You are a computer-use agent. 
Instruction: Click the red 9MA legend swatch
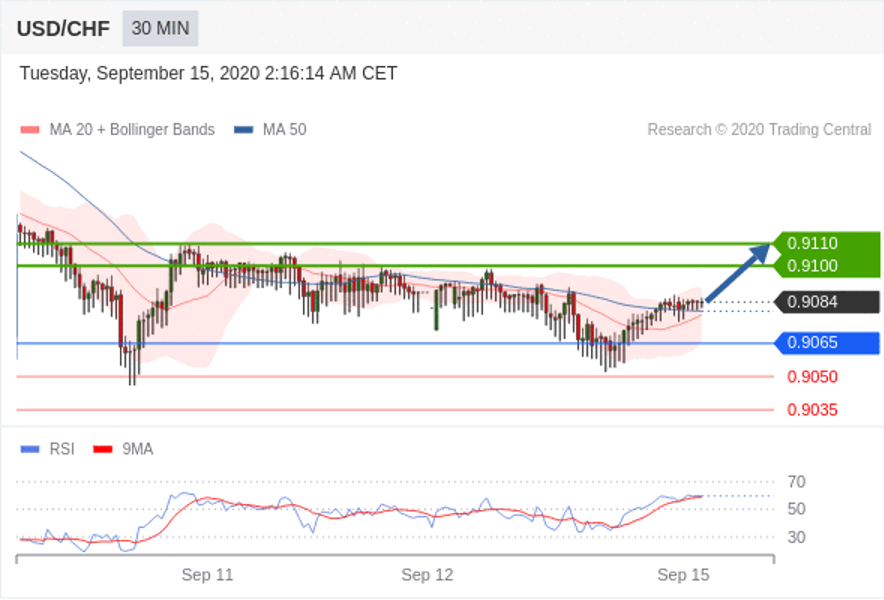[x=103, y=449]
